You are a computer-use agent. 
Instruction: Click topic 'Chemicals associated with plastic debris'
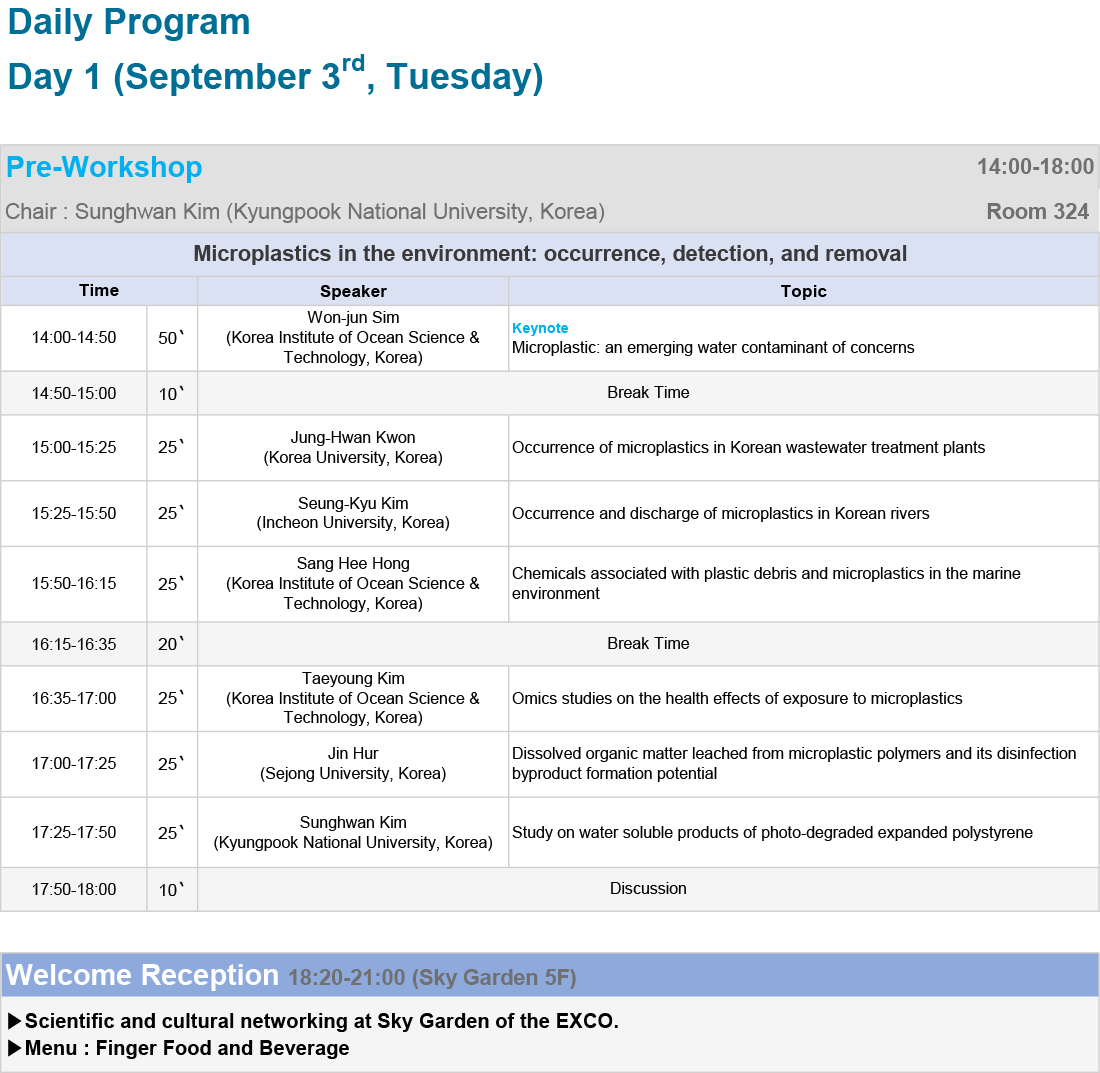pos(766,583)
